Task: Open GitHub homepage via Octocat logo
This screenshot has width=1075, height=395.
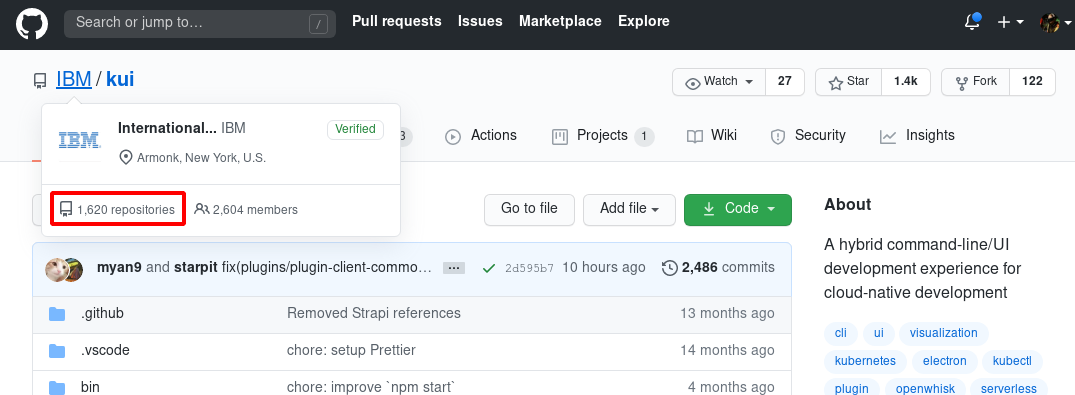Action: 32,23
